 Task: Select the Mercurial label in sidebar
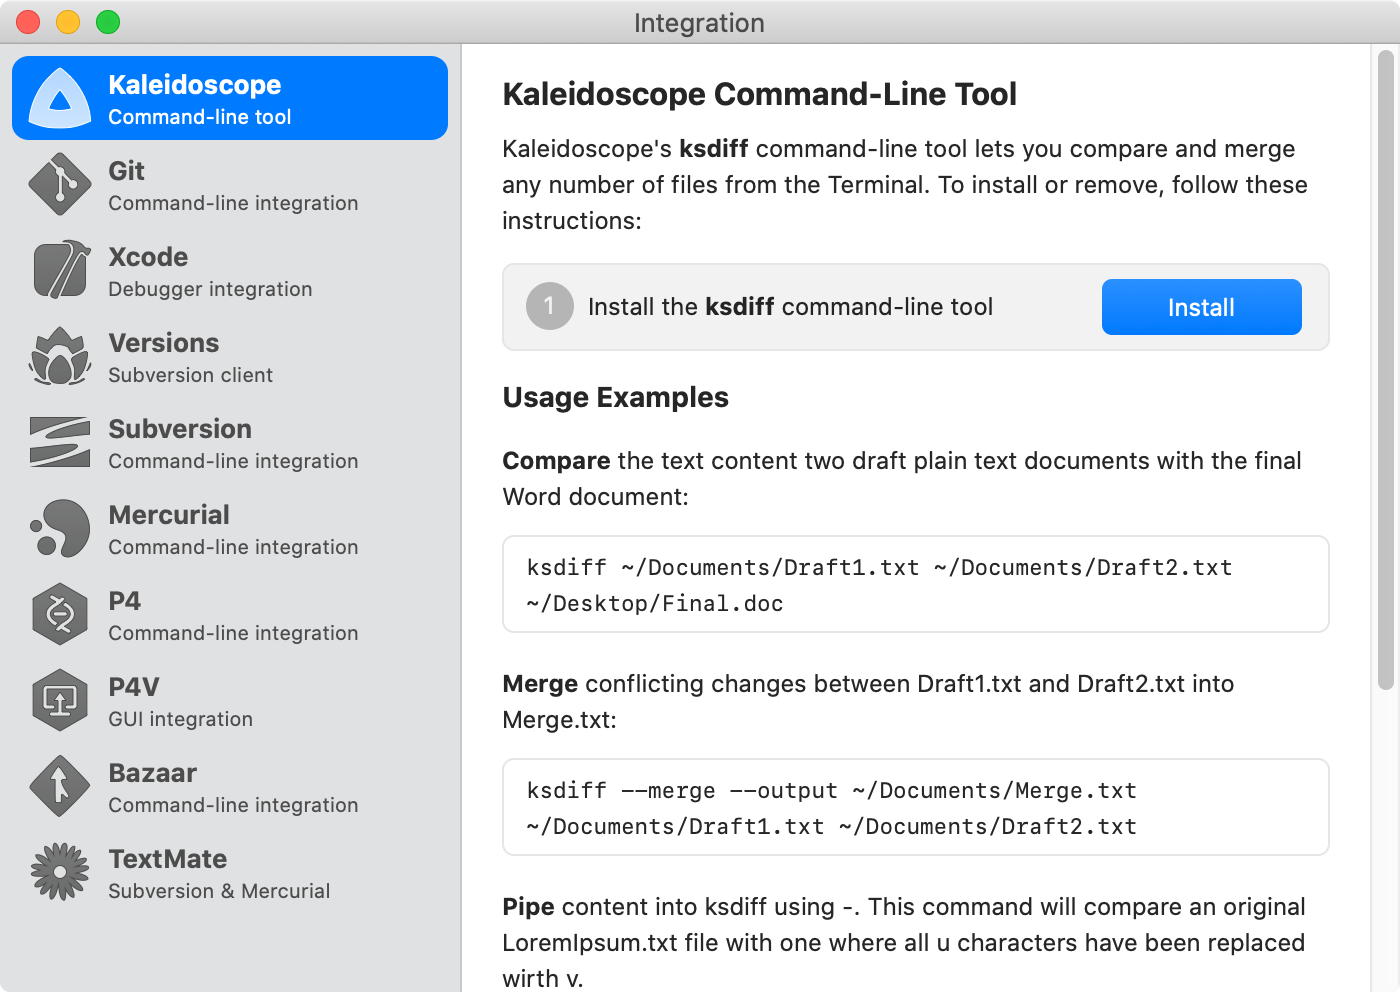pos(169,515)
